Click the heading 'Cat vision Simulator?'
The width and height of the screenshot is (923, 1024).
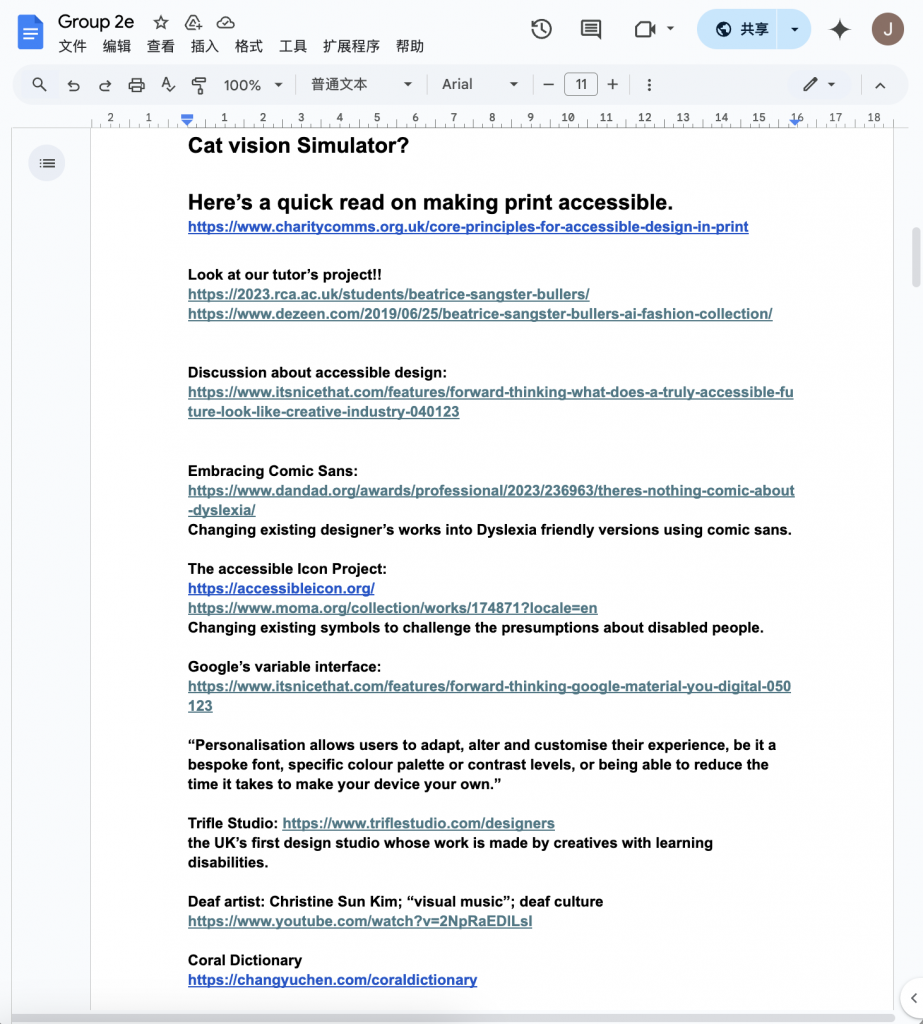(299, 146)
